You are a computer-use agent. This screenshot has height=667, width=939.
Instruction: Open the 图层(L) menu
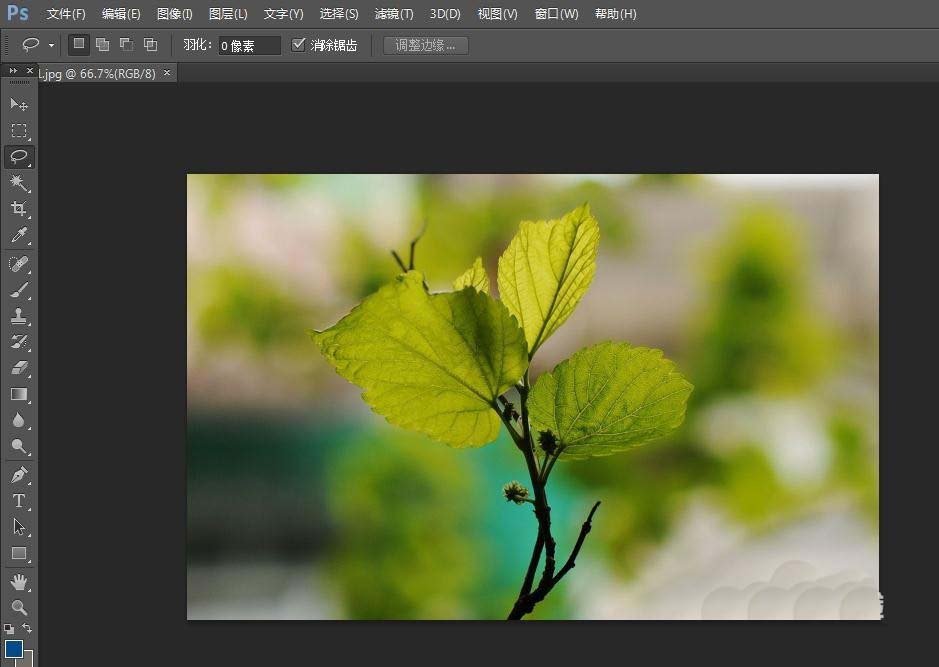[x=228, y=14]
